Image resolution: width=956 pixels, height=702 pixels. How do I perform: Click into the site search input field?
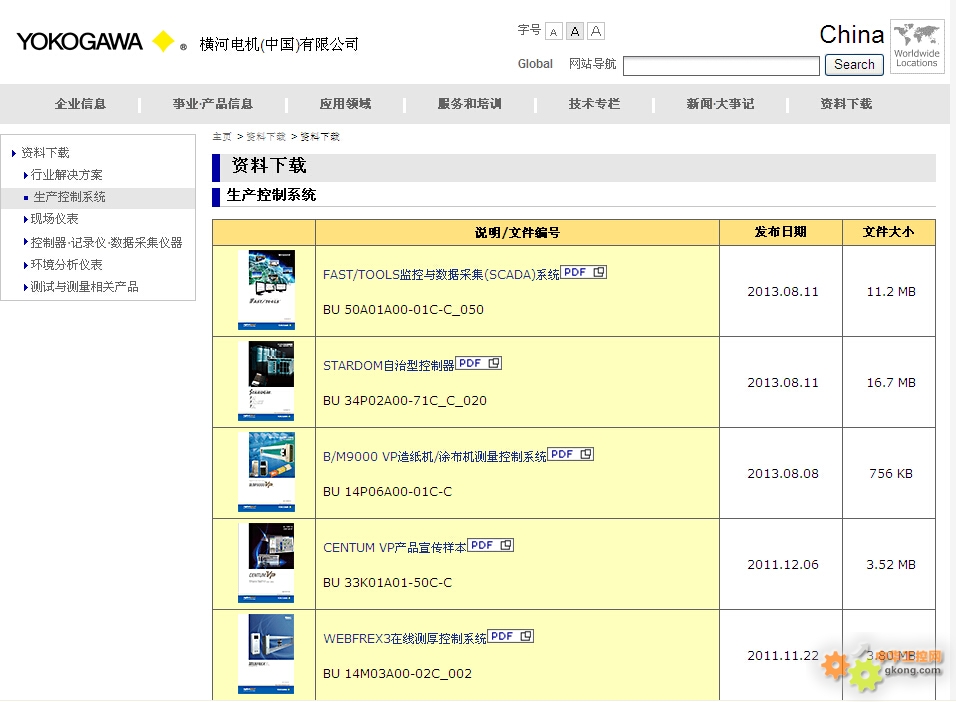721,66
